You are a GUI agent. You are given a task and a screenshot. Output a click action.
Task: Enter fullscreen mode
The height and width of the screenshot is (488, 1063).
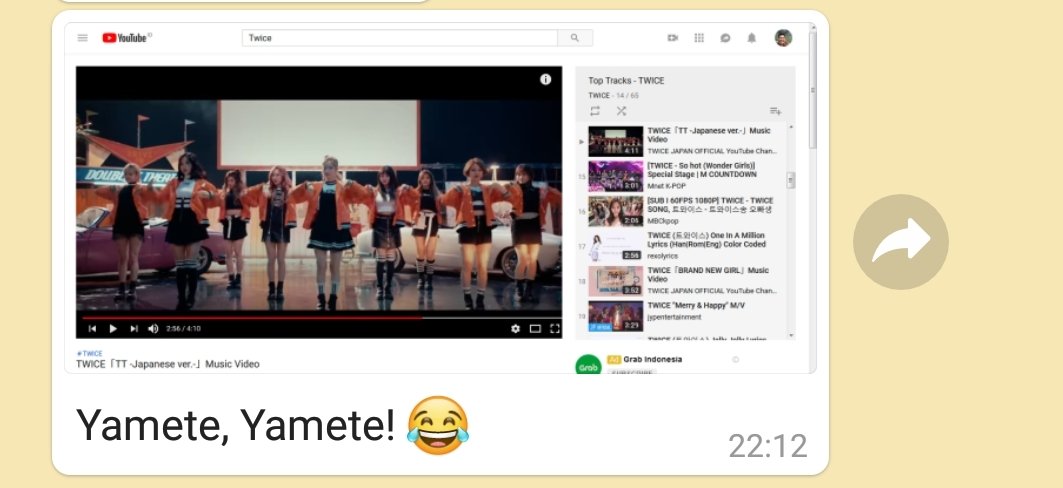(x=555, y=329)
